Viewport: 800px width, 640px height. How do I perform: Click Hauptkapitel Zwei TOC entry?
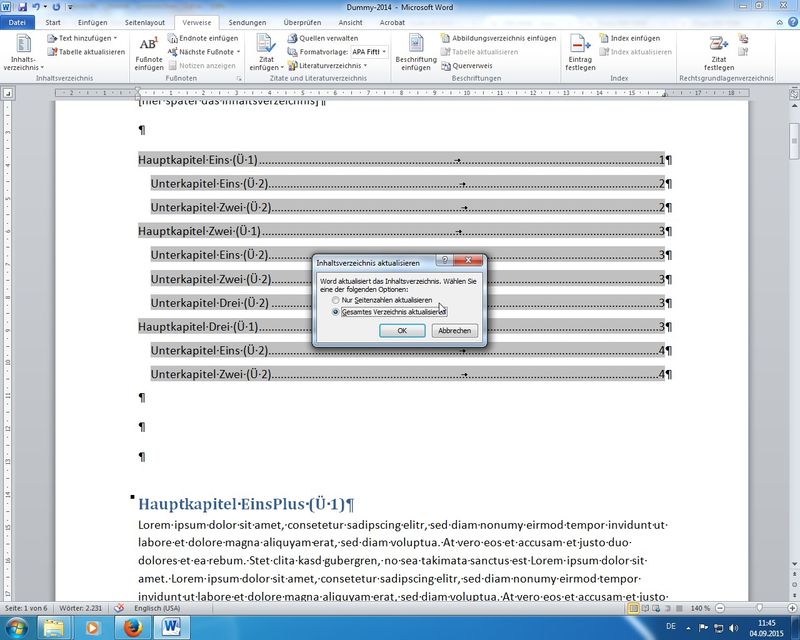(x=402, y=231)
